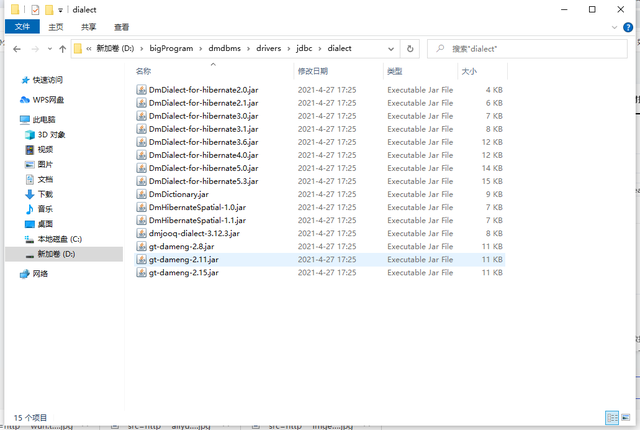Open 文档 folder in the sidebar
640x430 pixels.
point(45,180)
